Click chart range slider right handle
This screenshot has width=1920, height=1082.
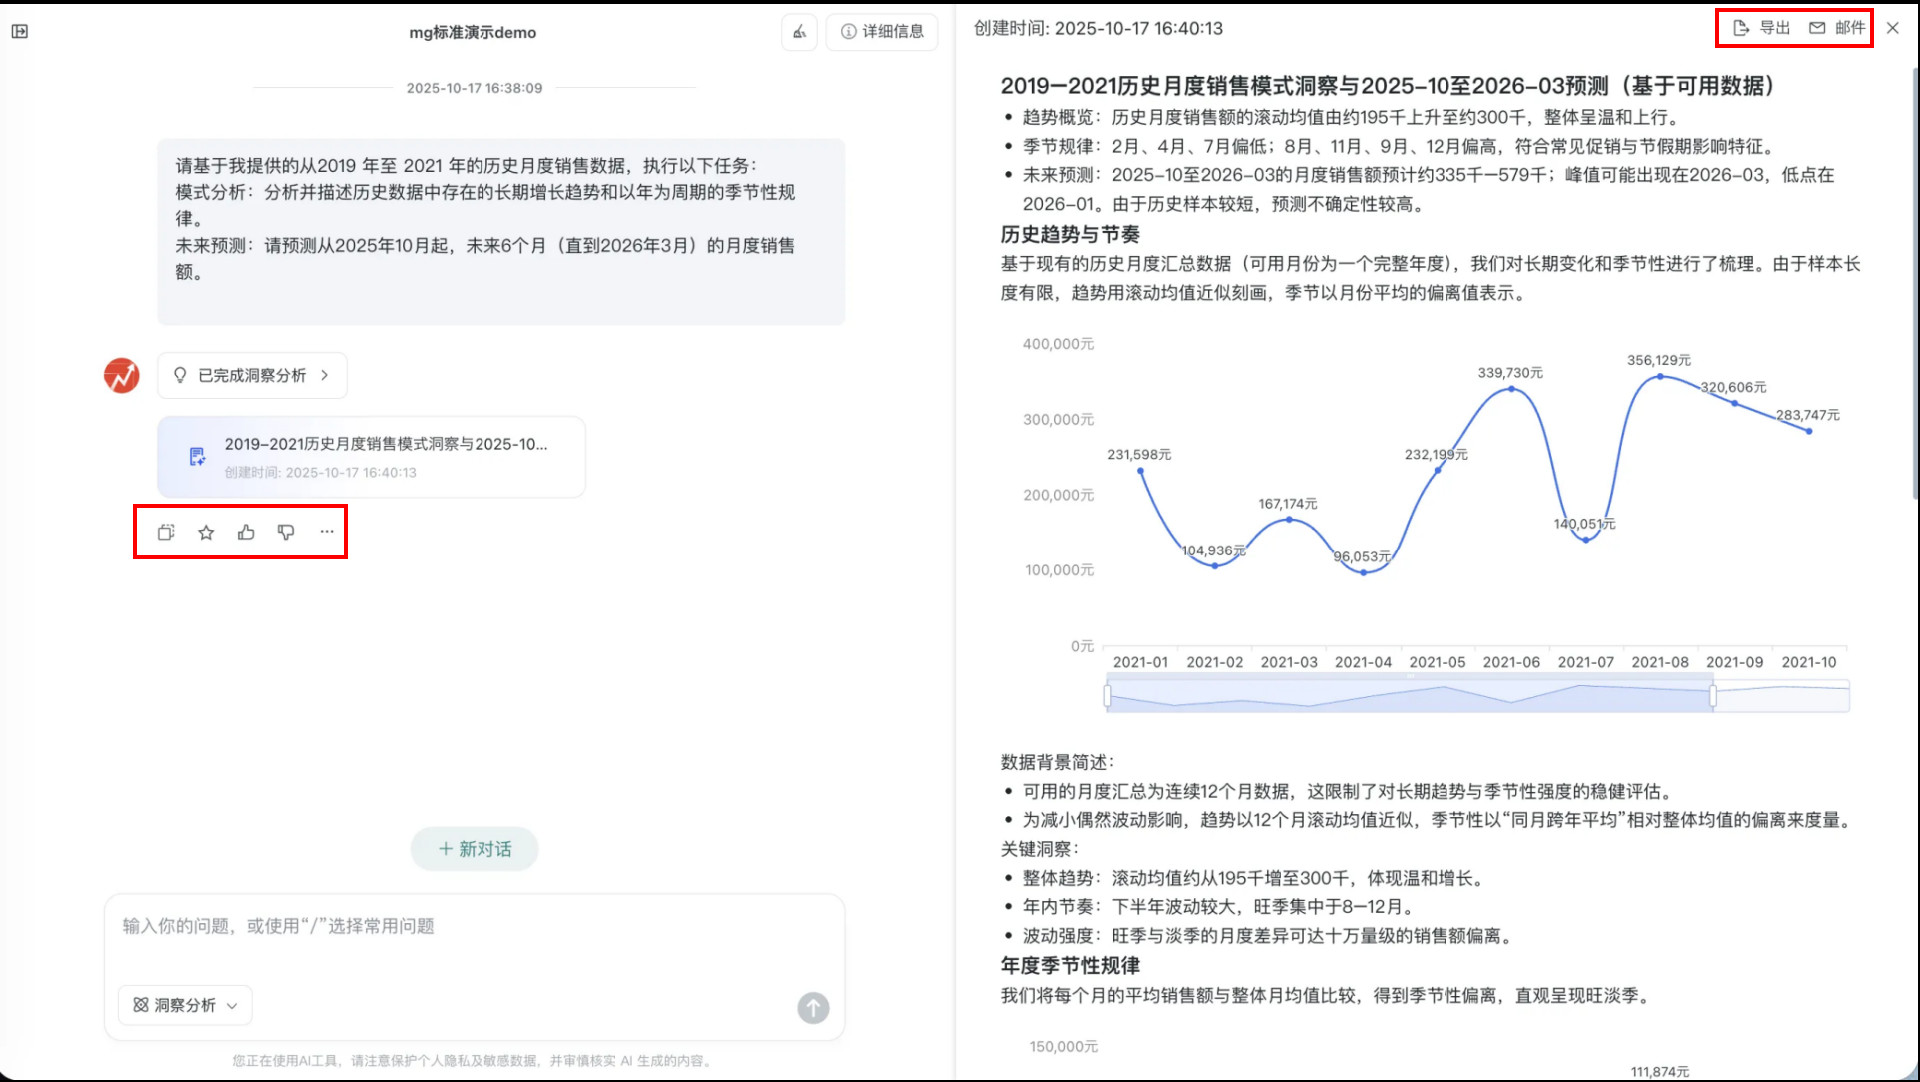coord(1713,696)
